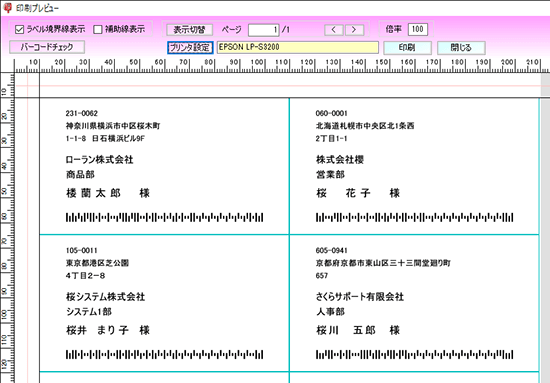Click the 印刷プレビュー app icon in the title bar
550x383 pixels.
click(x=7, y=8)
